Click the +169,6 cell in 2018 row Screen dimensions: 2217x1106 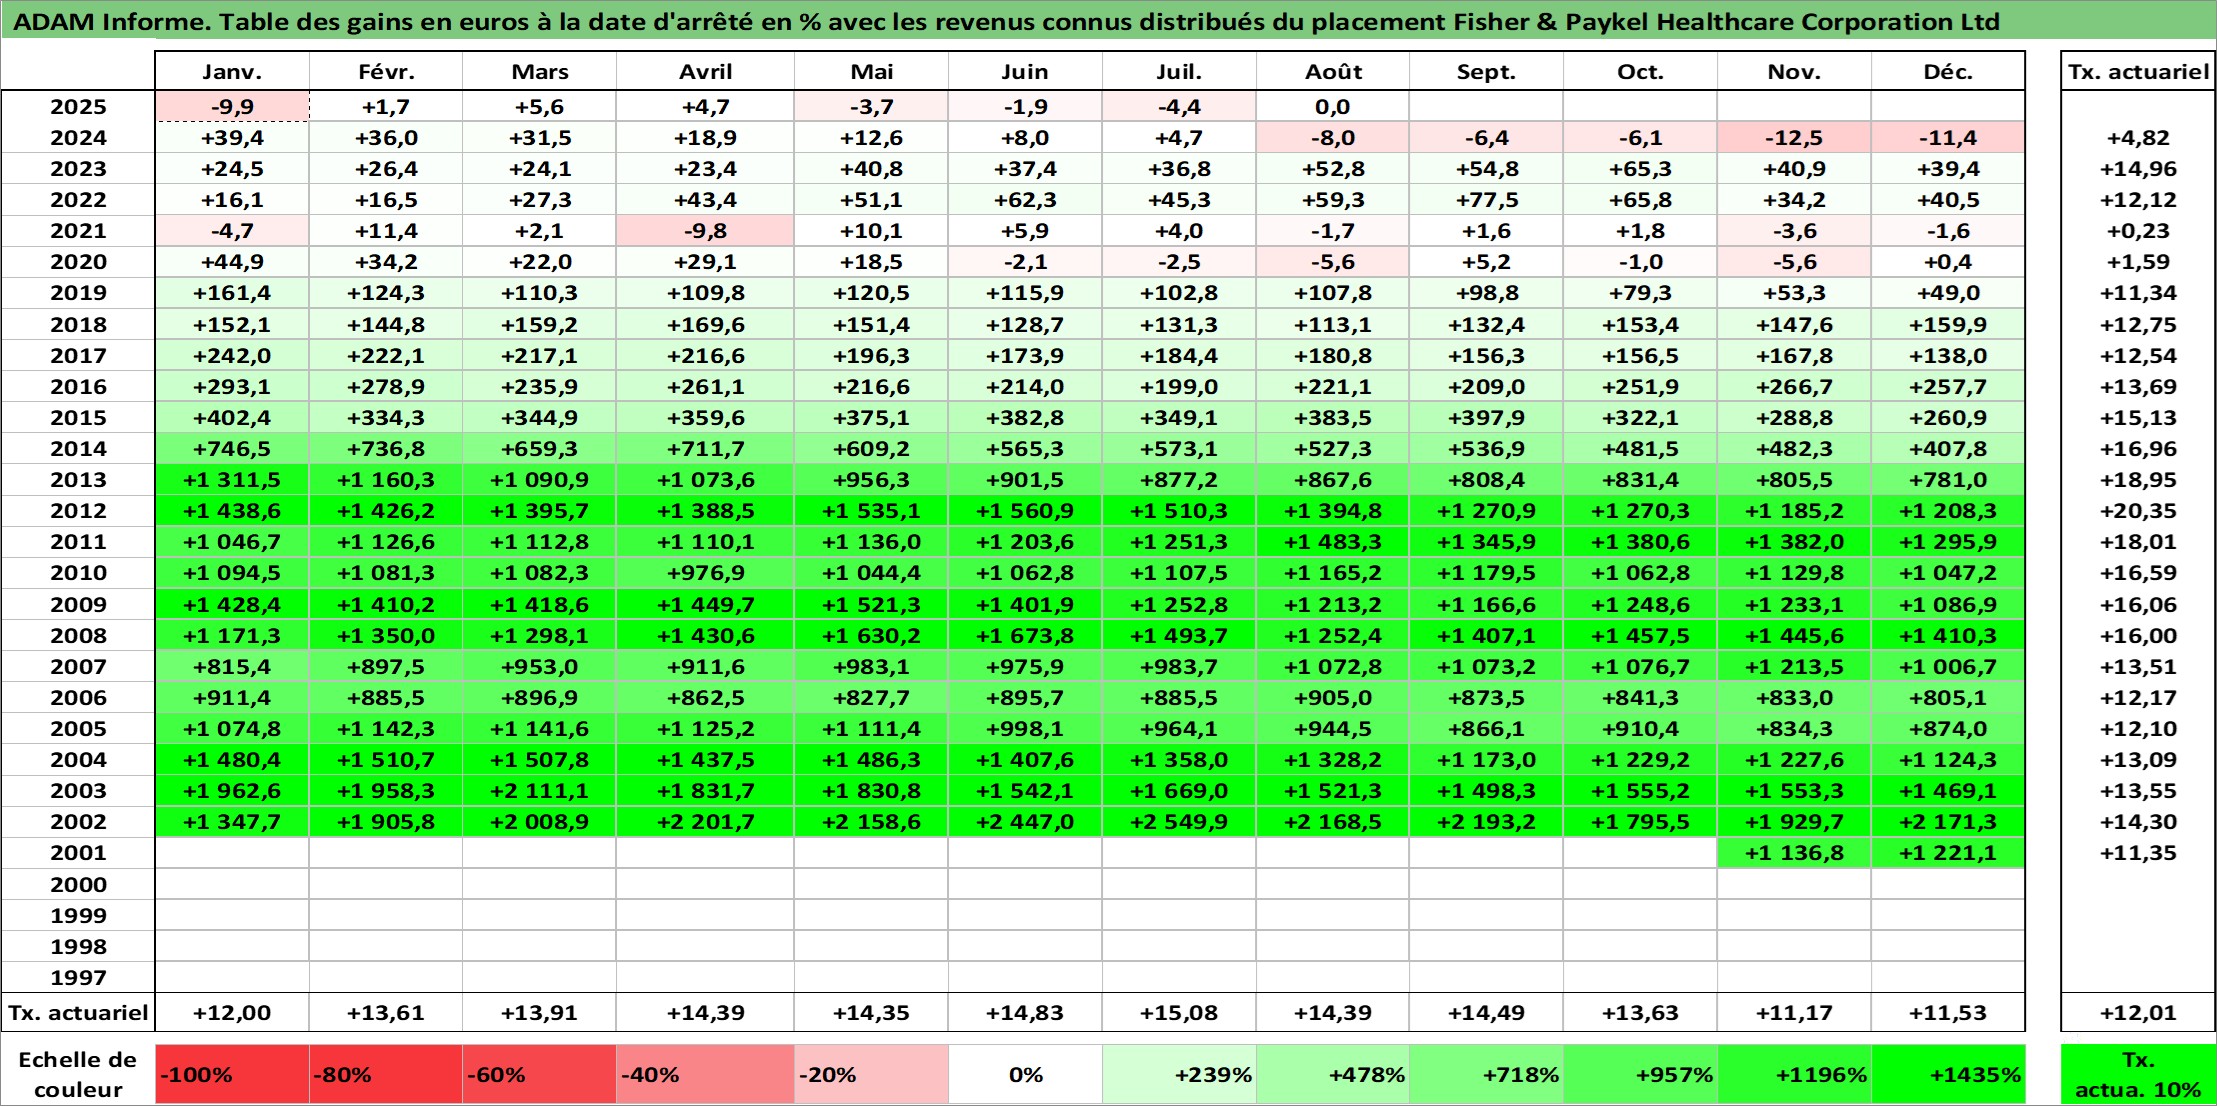pos(706,325)
